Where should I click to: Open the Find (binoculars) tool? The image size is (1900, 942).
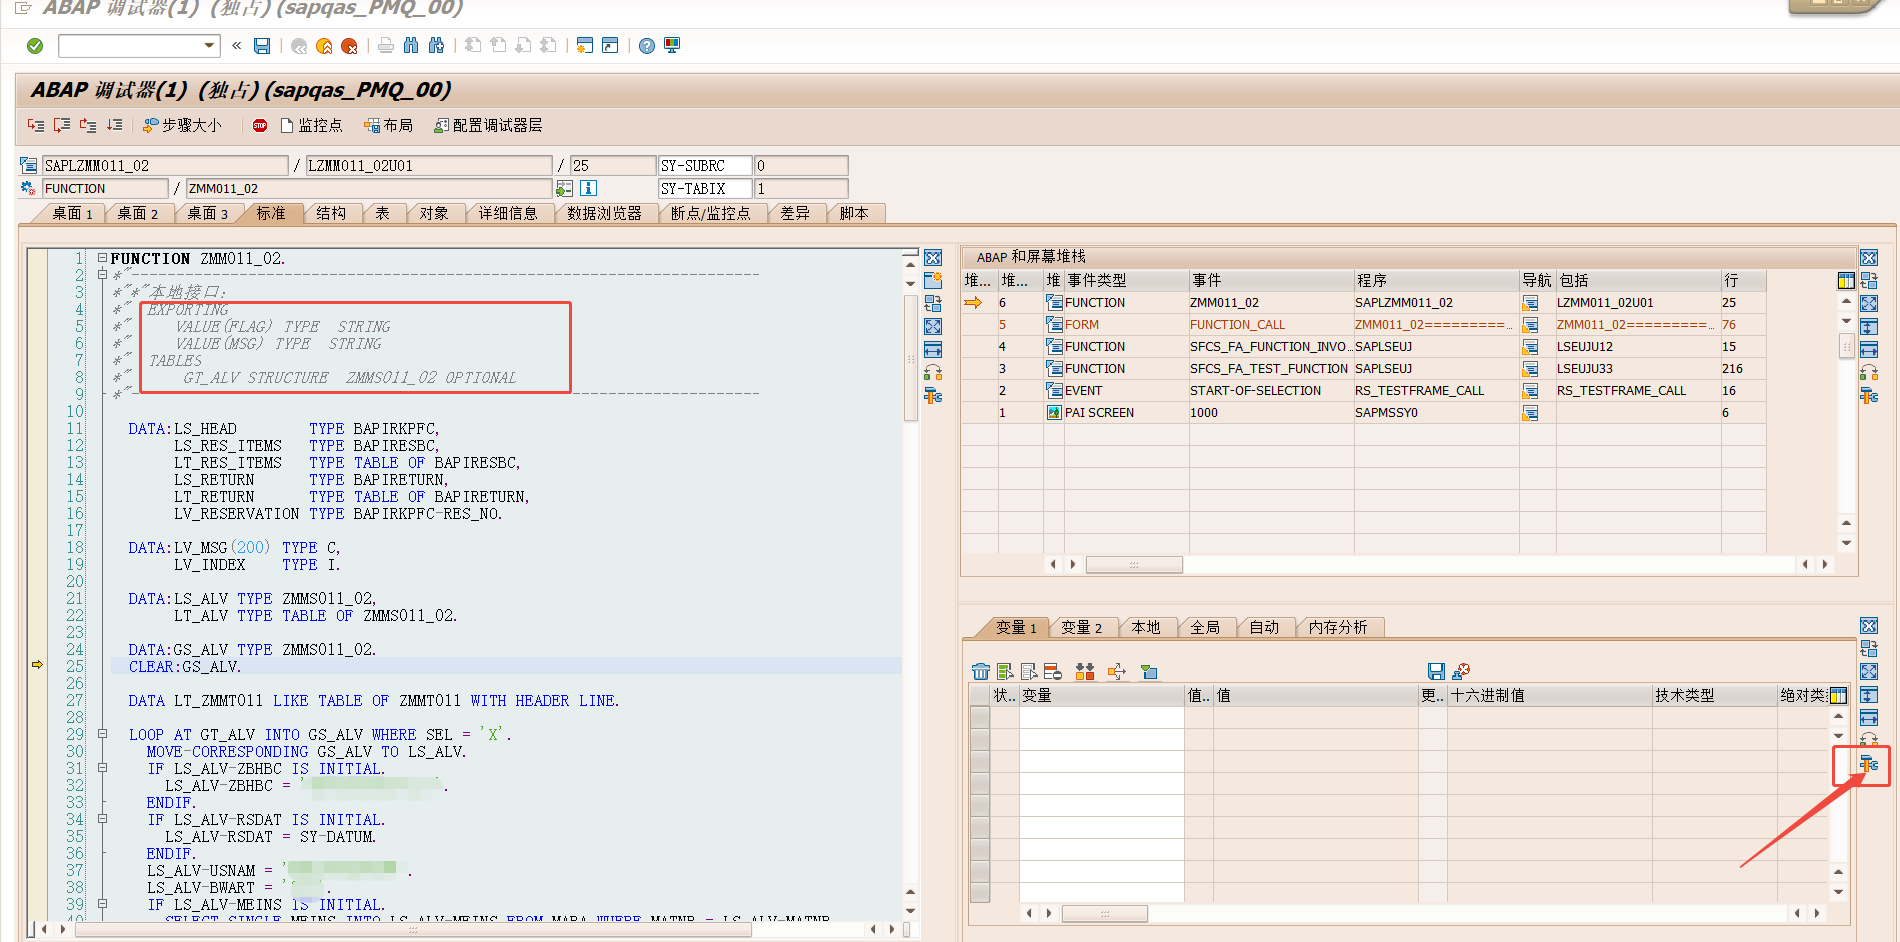[x=411, y=45]
